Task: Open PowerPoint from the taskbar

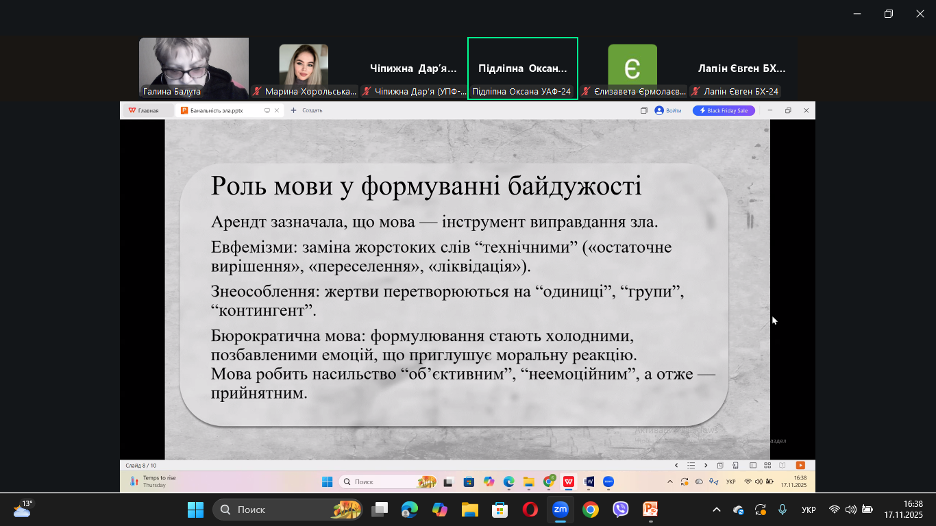Action: tap(650, 509)
